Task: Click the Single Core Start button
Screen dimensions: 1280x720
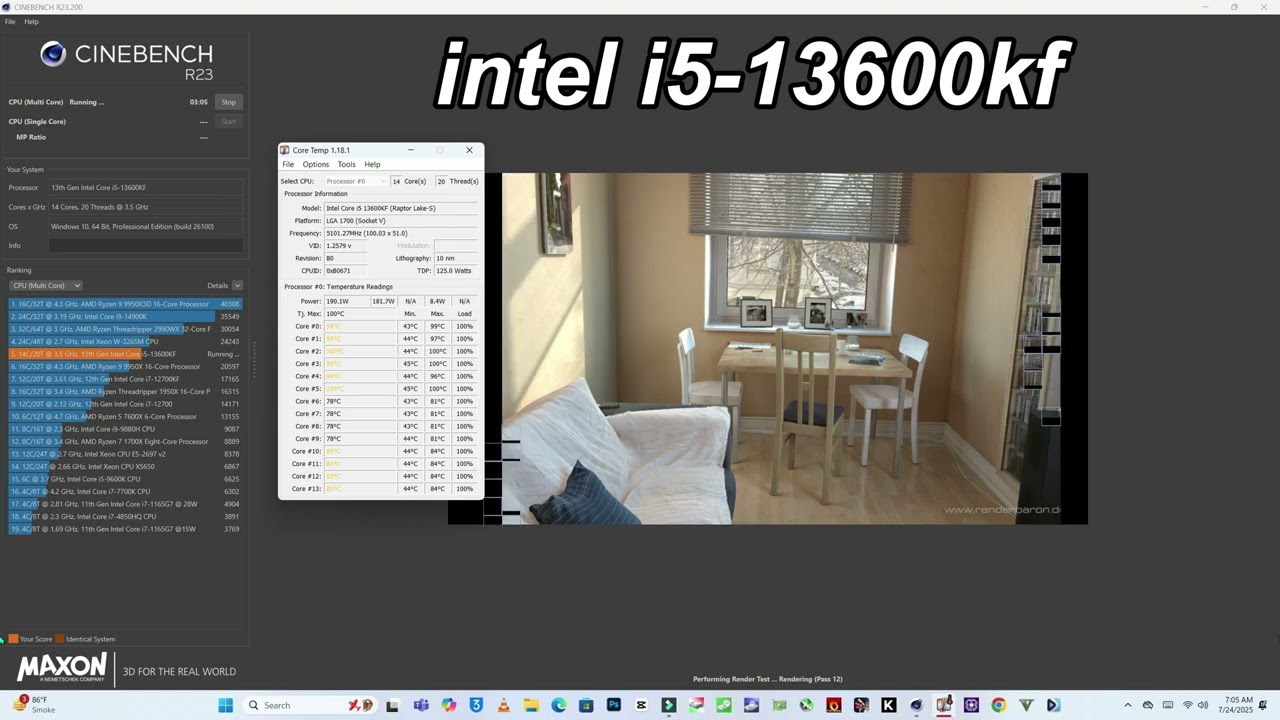Action: (x=229, y=122)
